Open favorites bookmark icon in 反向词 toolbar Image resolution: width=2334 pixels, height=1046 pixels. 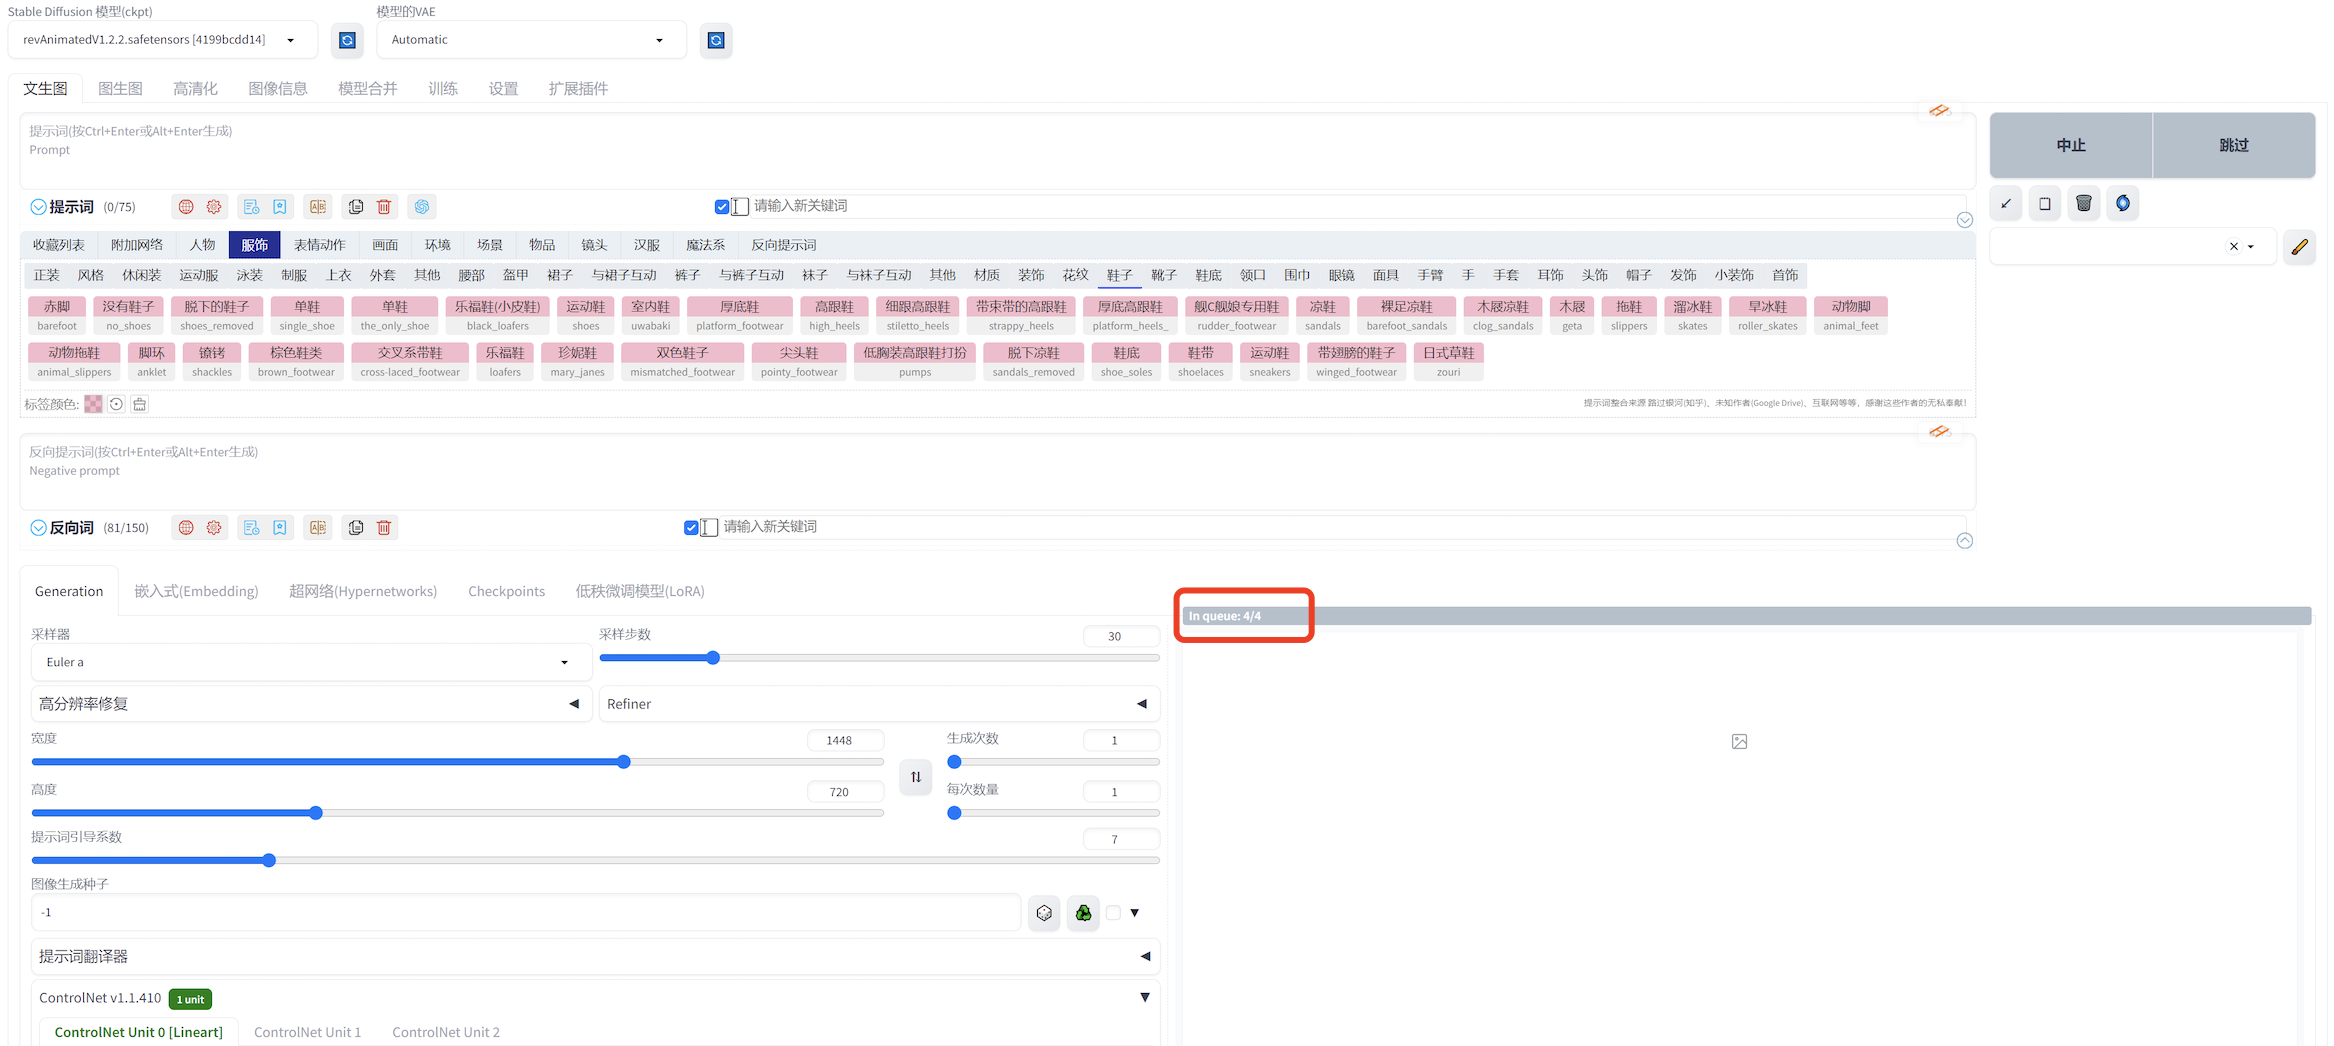point(280,528)
